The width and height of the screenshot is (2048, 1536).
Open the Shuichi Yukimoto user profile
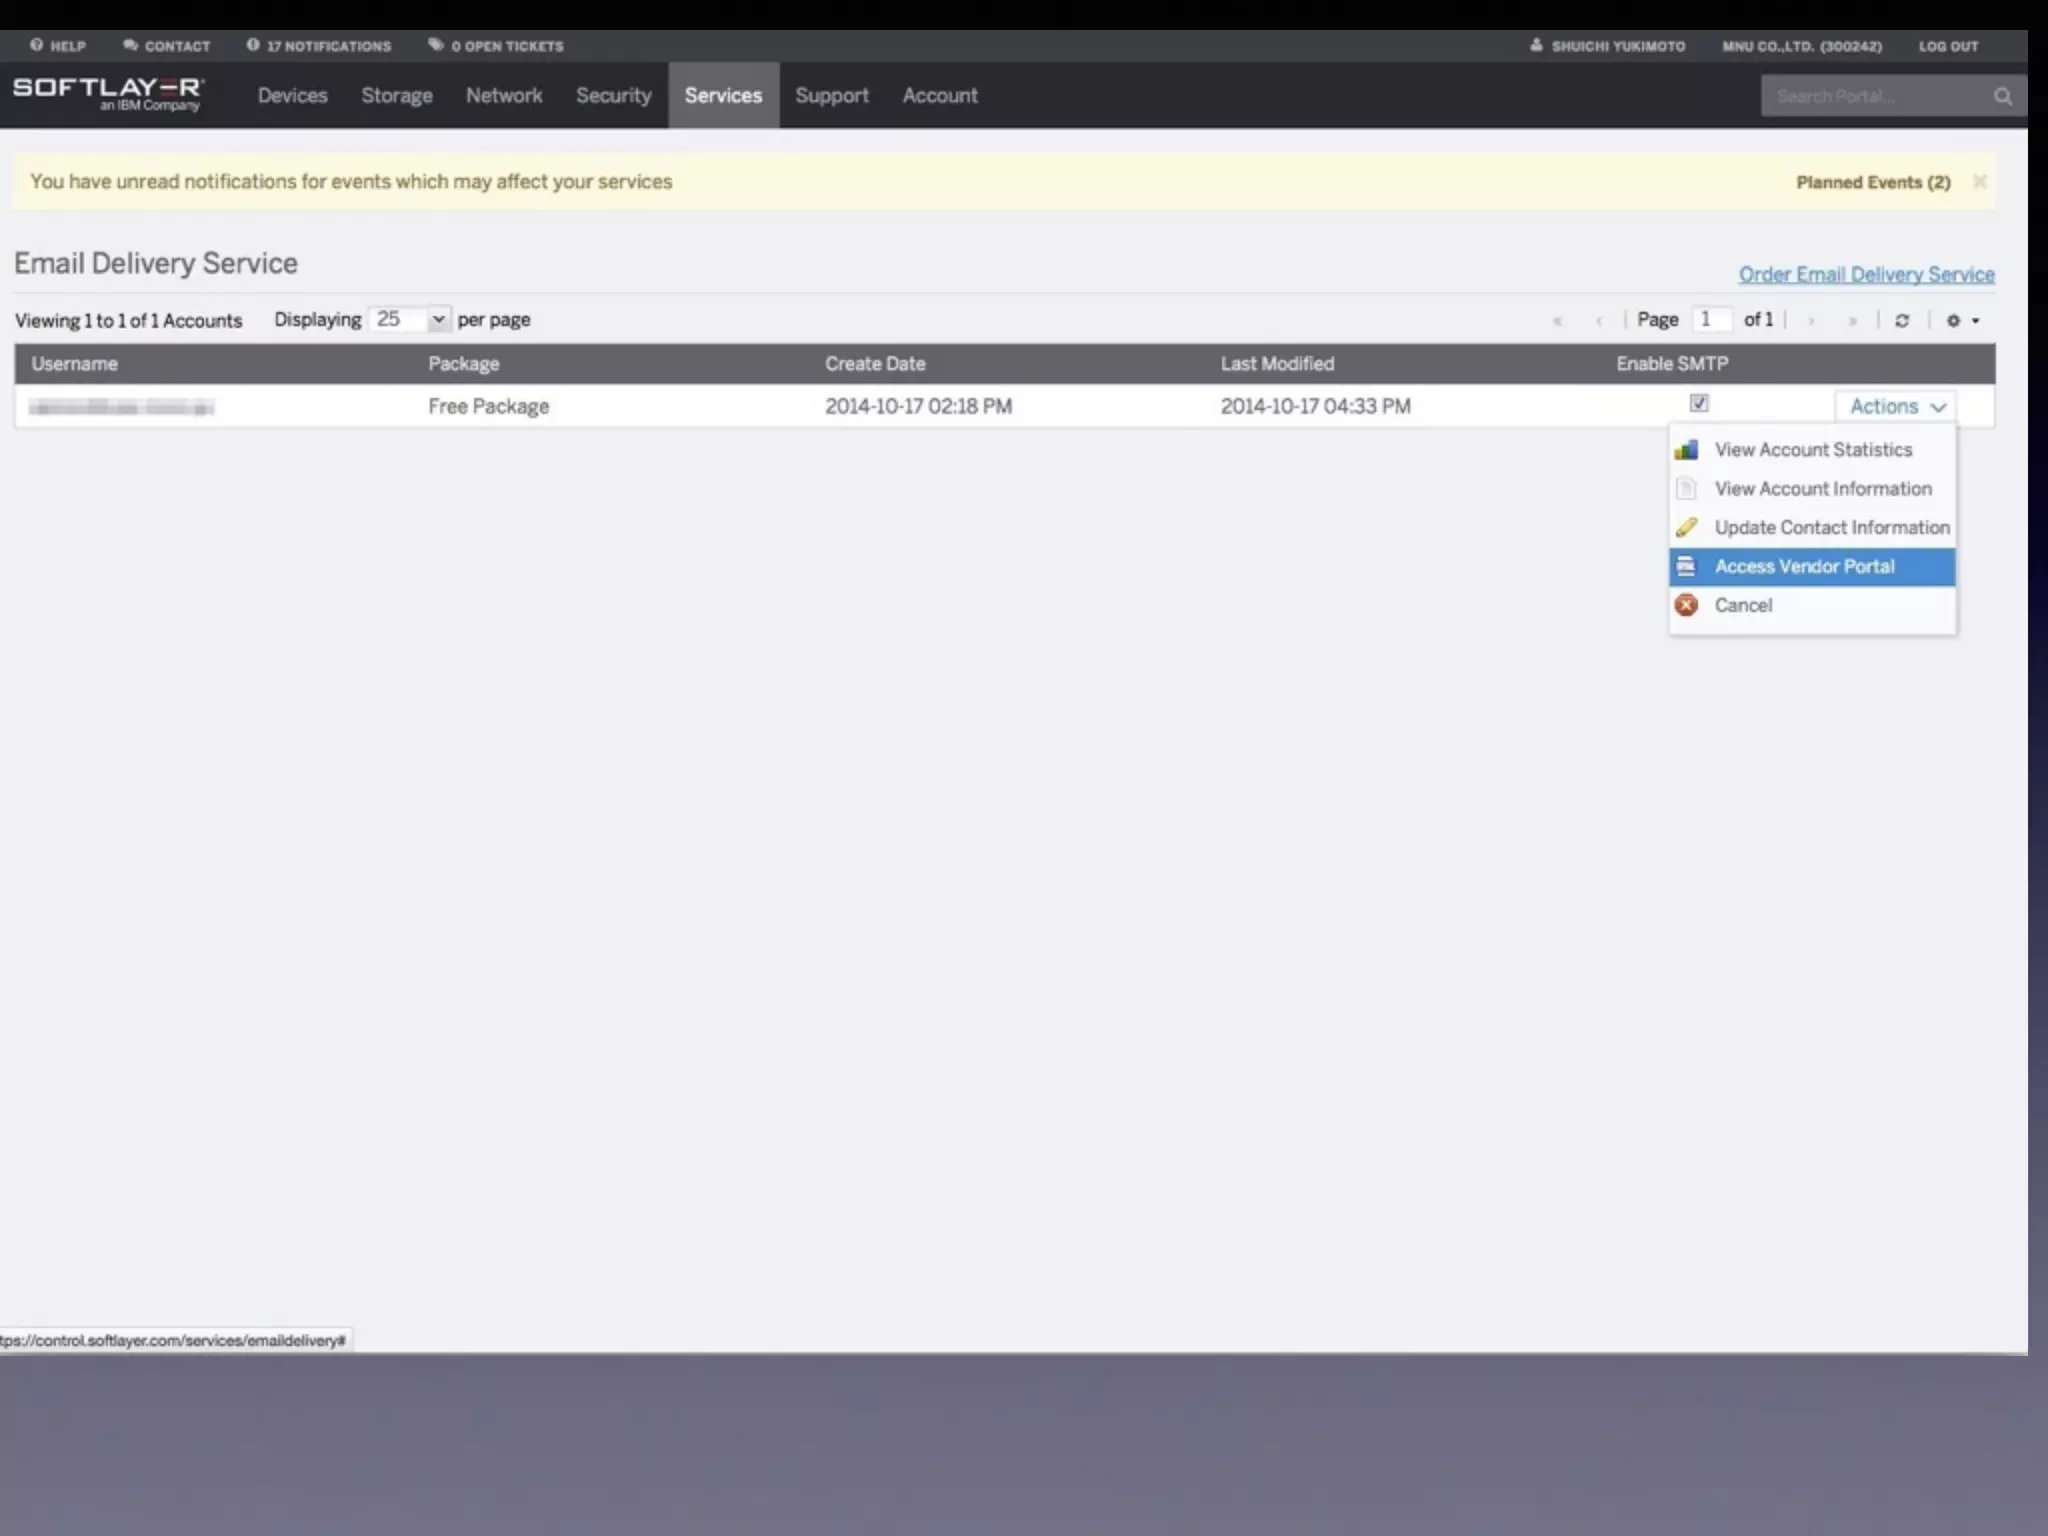pyautogui.click(x=1608, y=46)
